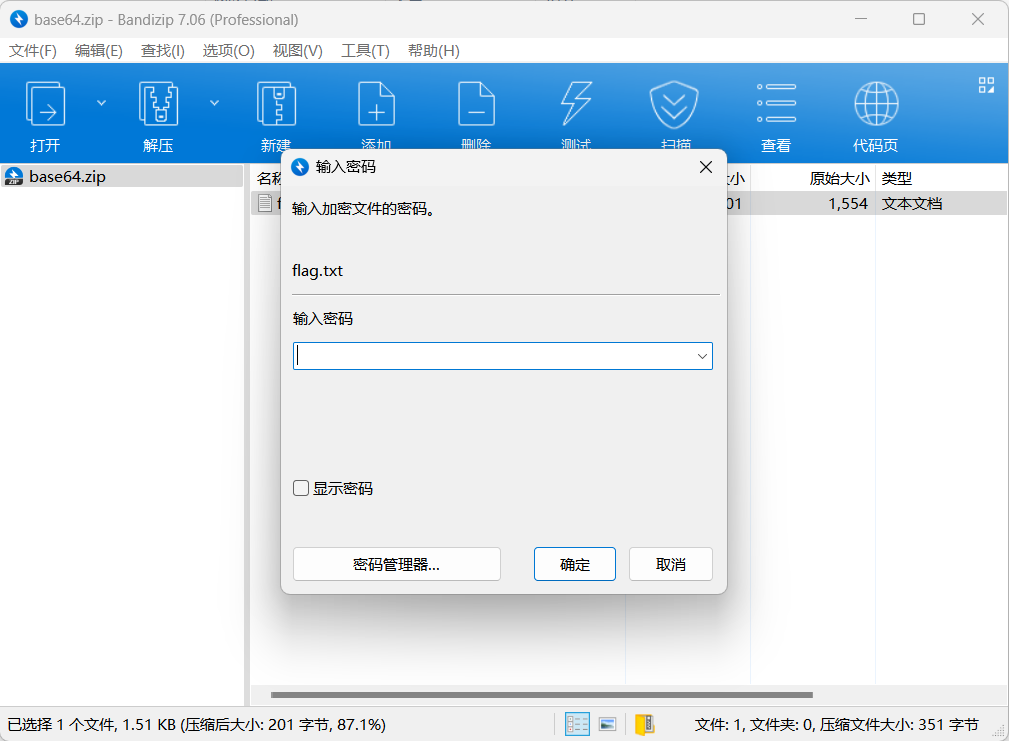Enable the 显示密码 checkbox

(x=301, y=489)
